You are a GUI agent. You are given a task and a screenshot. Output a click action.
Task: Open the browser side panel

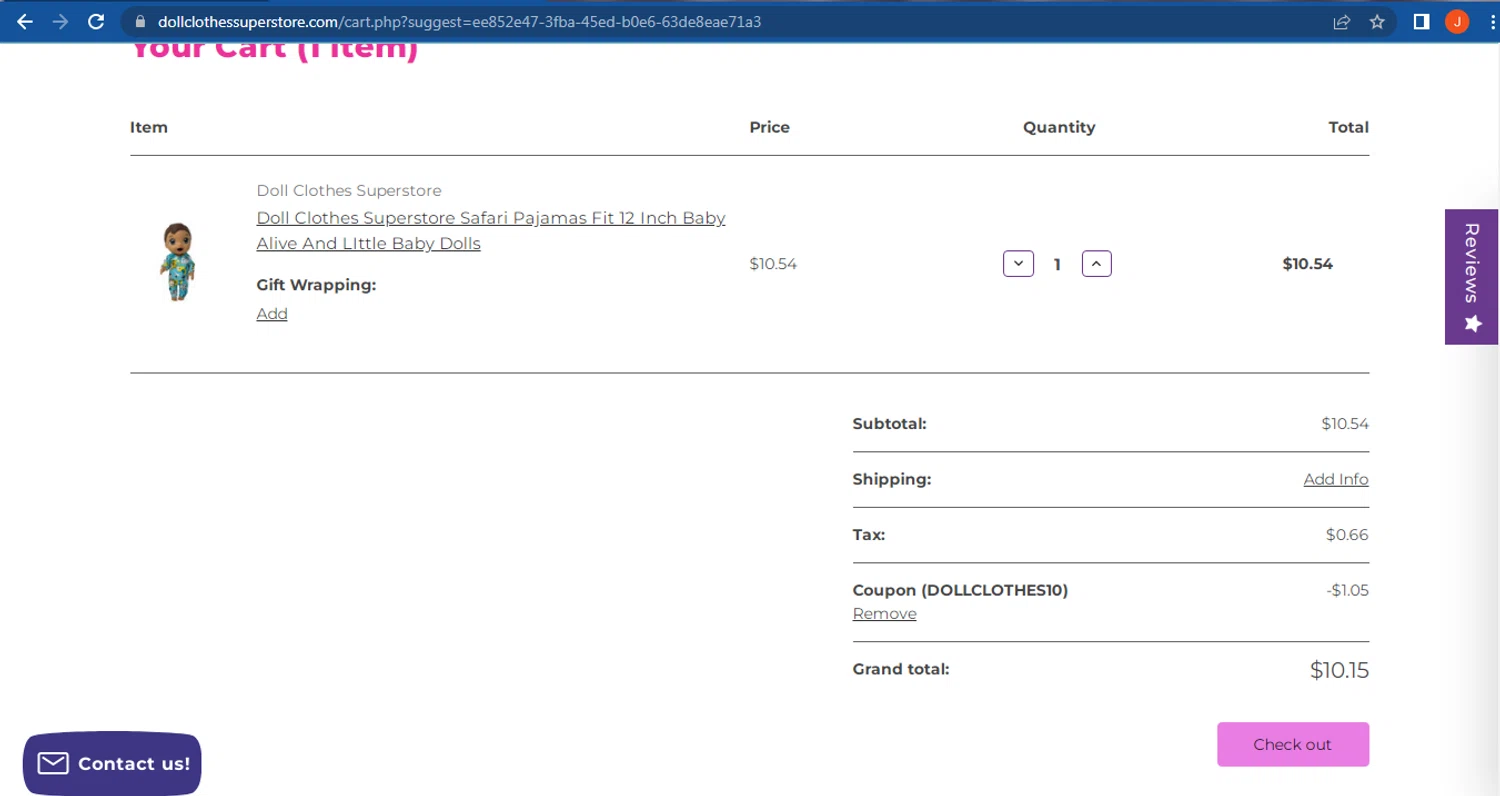tap(1421, 21)
